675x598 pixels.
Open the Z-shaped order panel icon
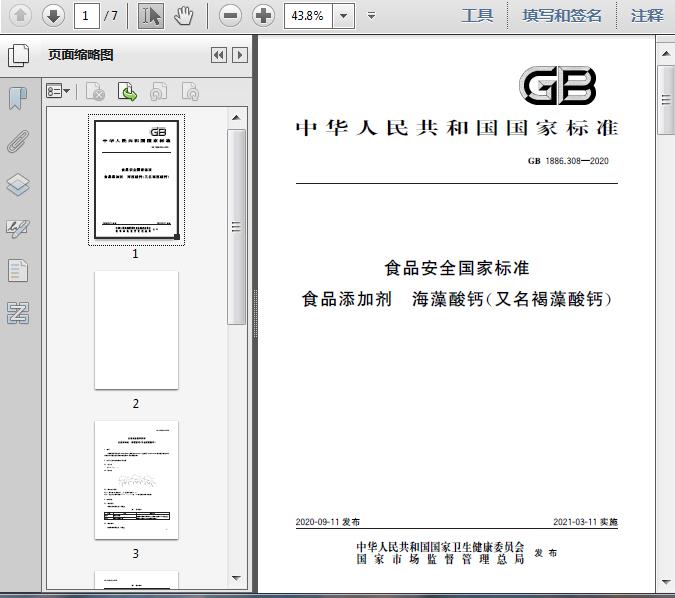pyautogui.click(x=18, y=313)
